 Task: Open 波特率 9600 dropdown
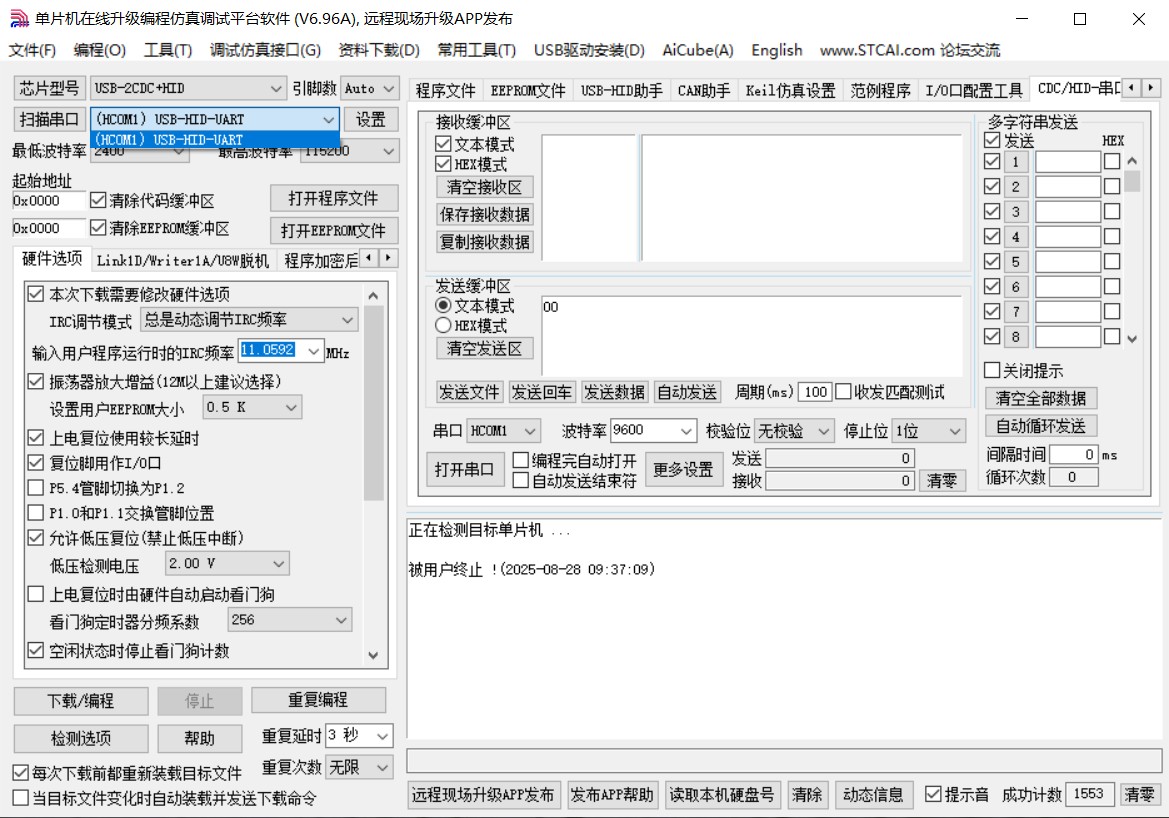[654, 430]
